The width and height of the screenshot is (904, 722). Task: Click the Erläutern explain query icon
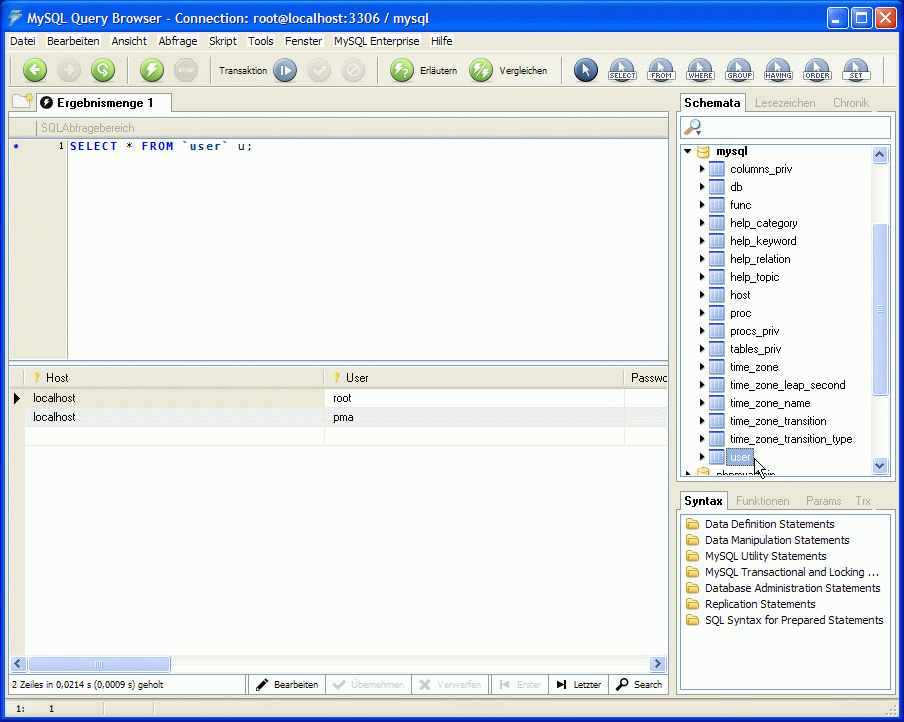click(402, 70)
